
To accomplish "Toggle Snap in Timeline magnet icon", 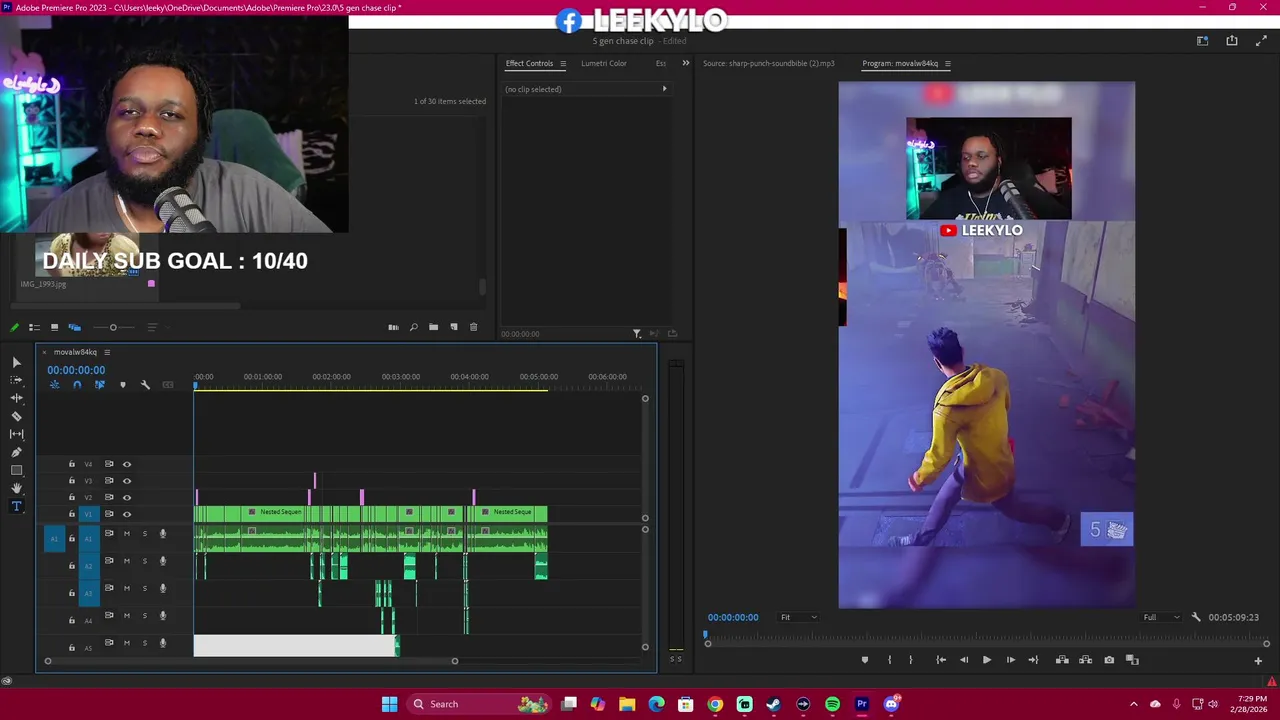I will 77,385.
